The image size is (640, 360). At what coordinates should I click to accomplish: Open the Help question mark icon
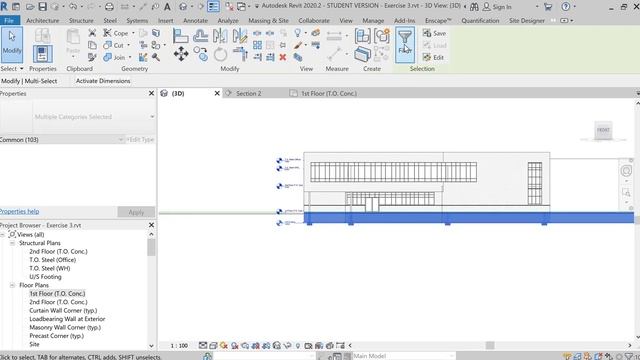point(565,7)
